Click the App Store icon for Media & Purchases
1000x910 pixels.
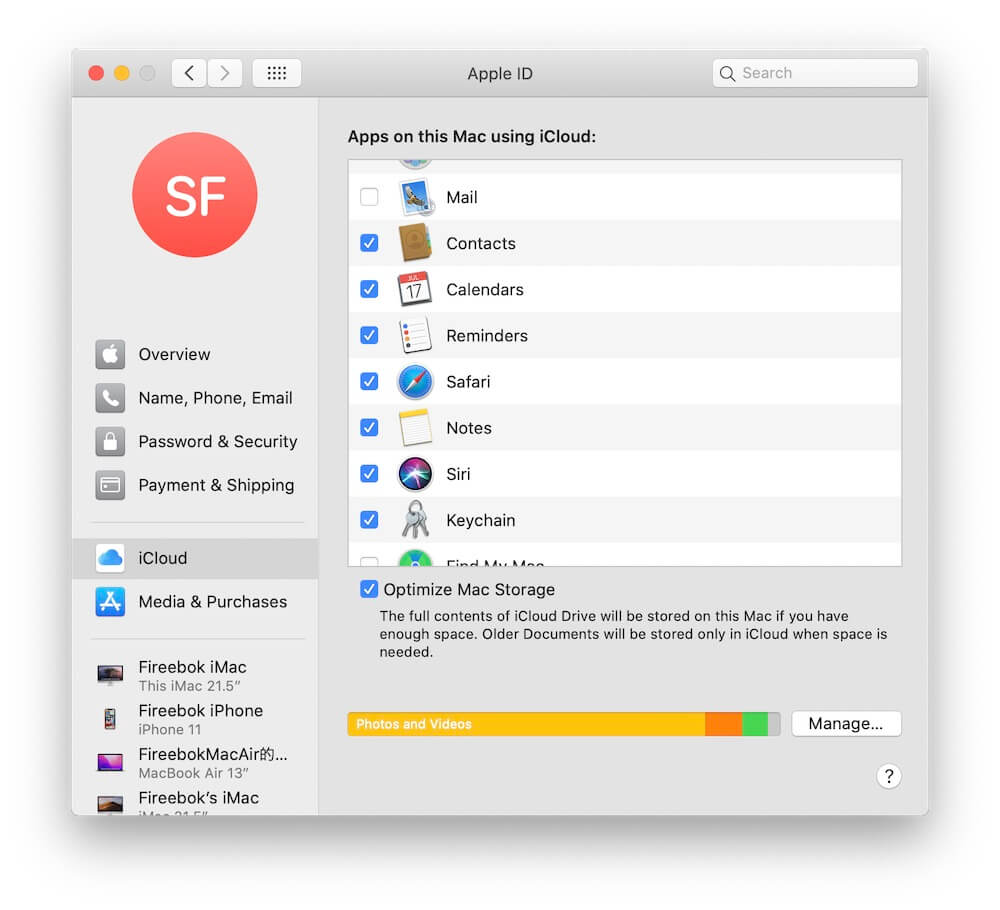pyautogui.click(x=110, y=601)
